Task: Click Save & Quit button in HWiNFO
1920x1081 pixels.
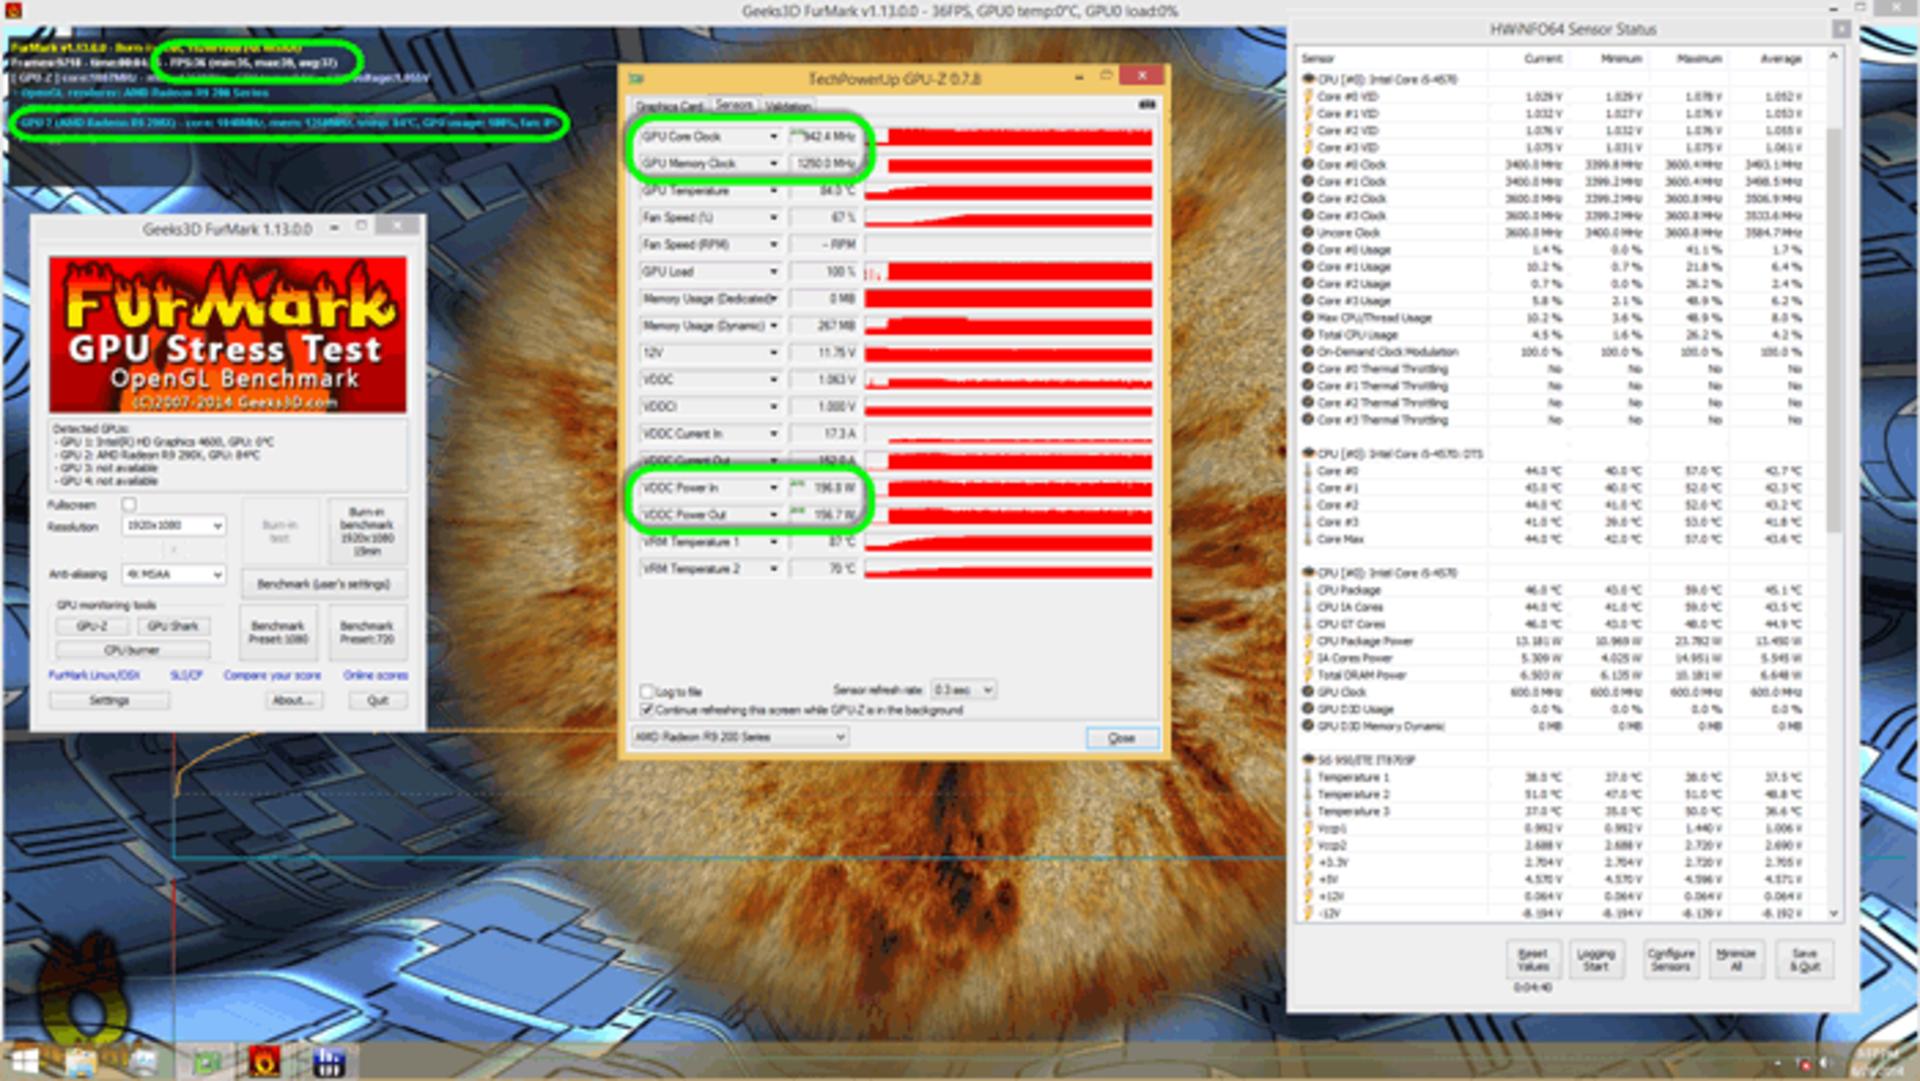Action: pos(1805,960)
